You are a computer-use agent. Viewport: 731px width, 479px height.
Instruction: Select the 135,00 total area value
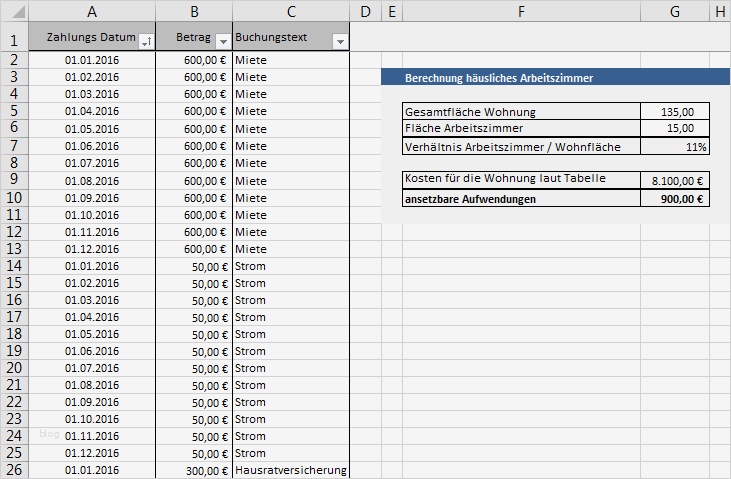[675, 111]
